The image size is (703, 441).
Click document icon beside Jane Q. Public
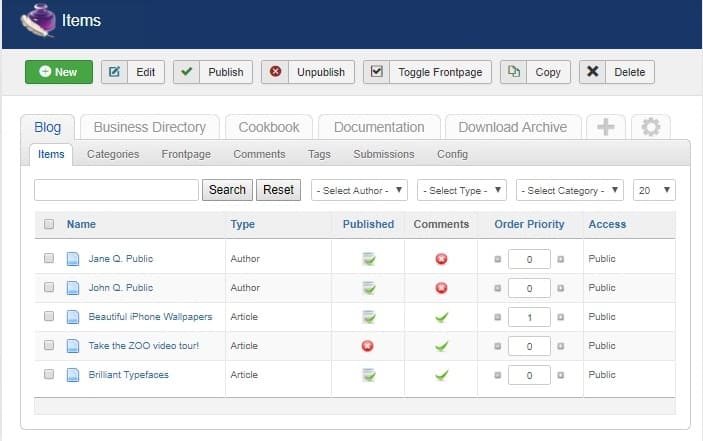73,259
